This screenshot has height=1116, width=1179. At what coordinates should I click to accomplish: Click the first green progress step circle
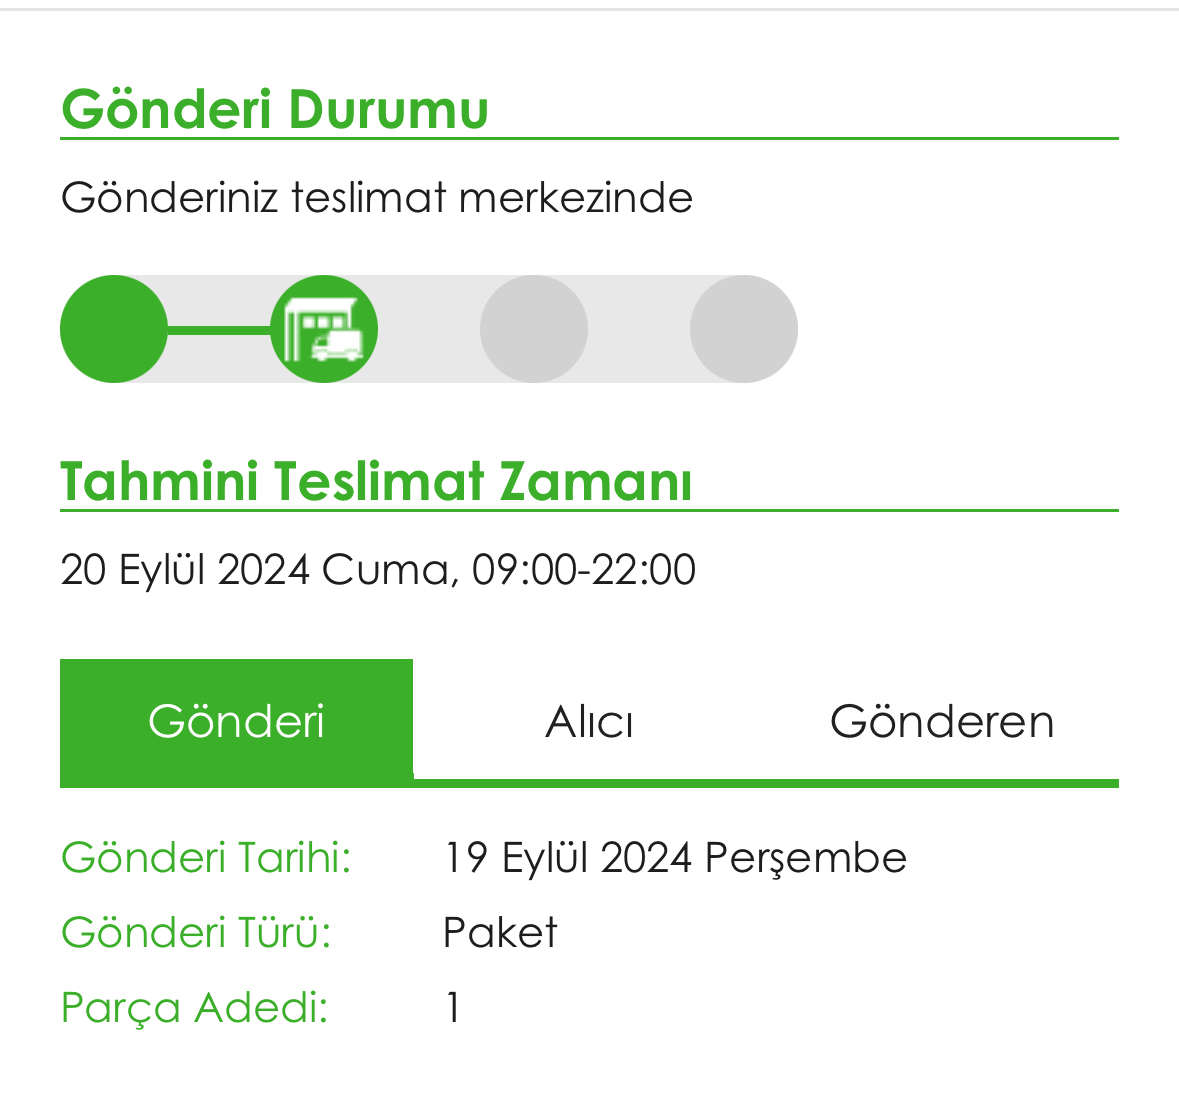[x=114, y=329]
